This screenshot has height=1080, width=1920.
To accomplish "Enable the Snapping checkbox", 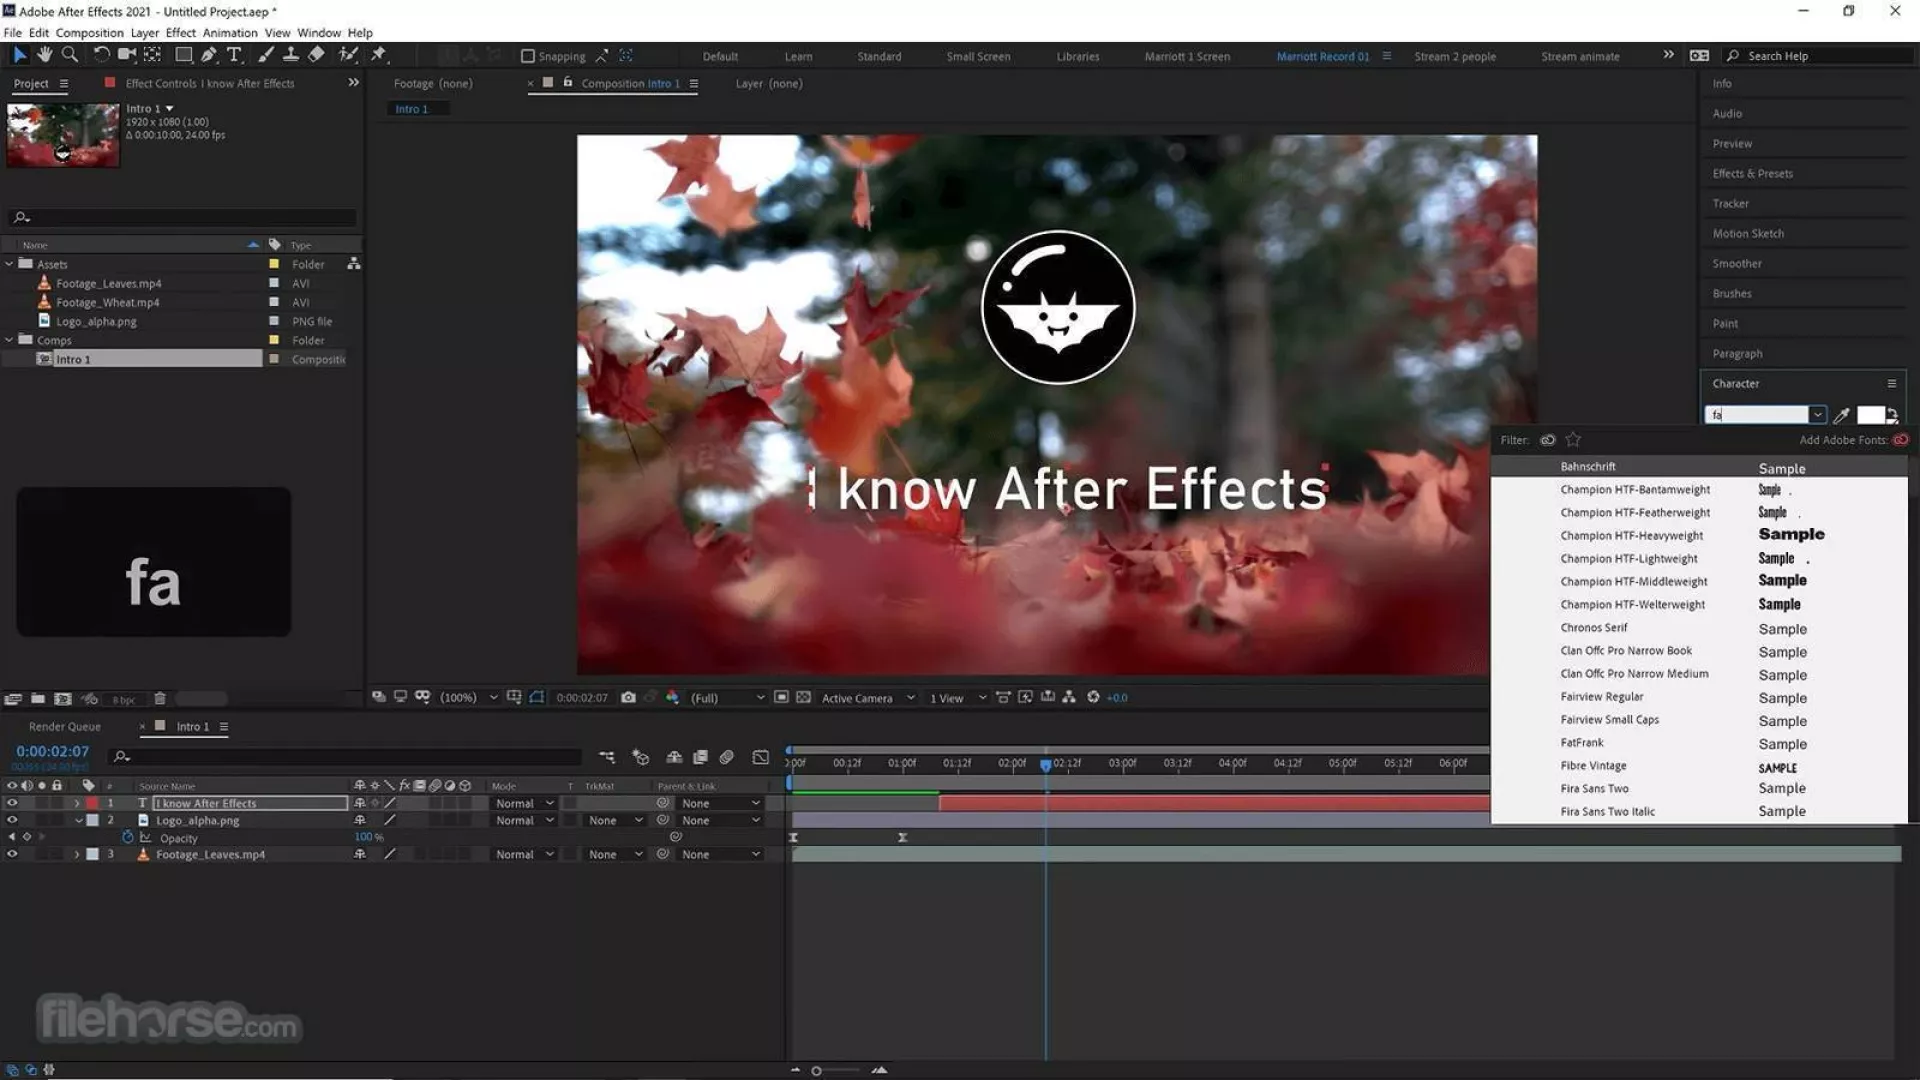I will 528,56.
